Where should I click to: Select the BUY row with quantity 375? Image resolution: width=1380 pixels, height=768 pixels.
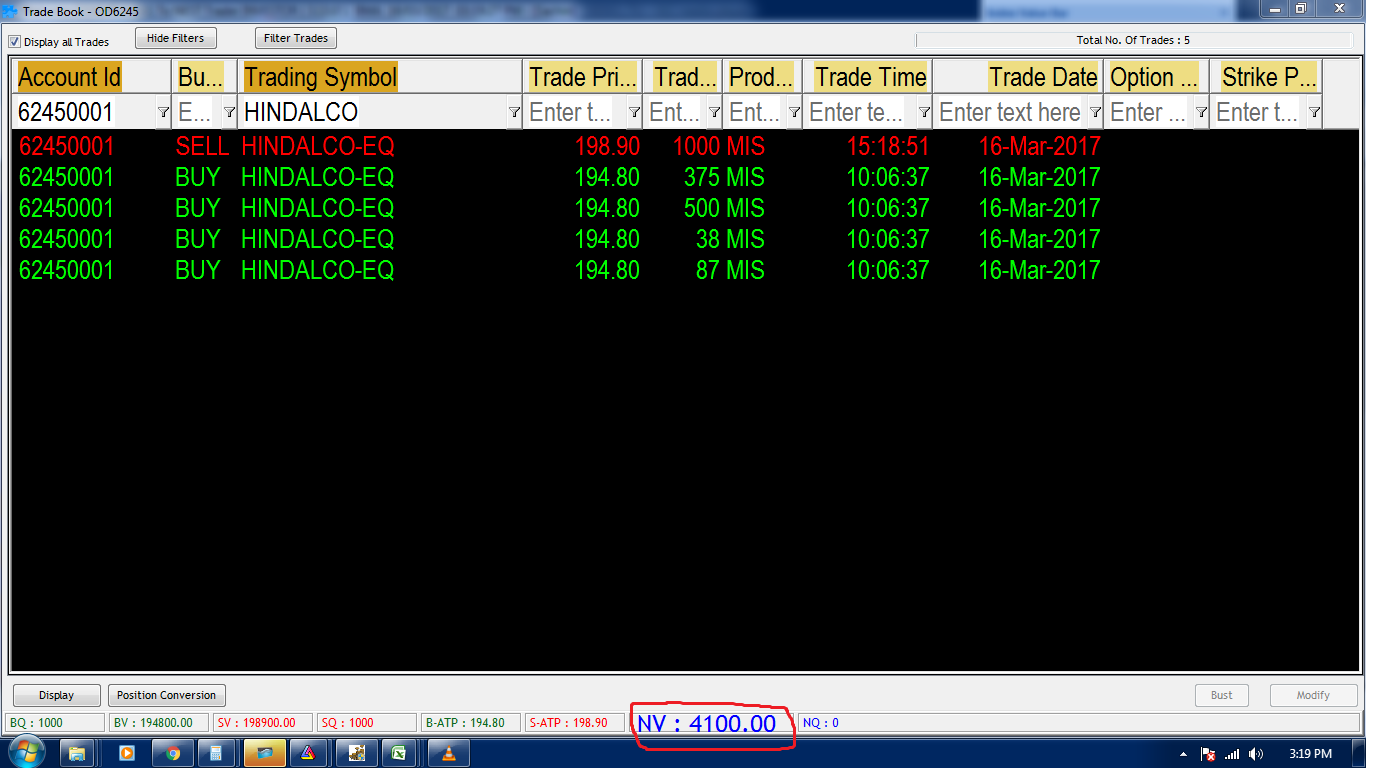click(685, 178)
